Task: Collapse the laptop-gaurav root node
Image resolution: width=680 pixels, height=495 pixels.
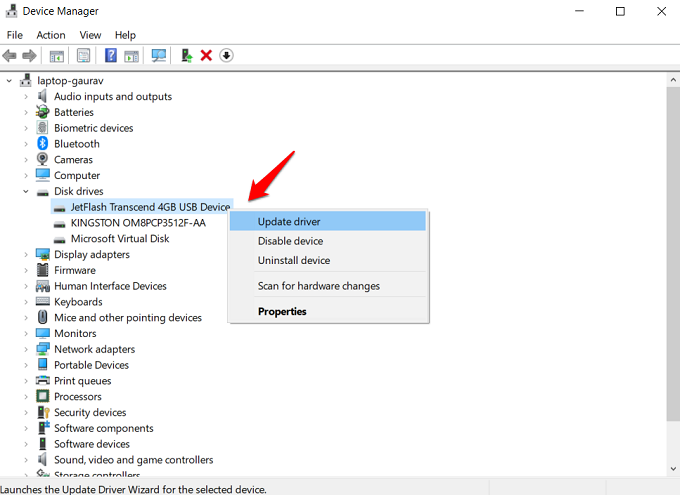Action: pyautogui.click(x=9, y=81)
